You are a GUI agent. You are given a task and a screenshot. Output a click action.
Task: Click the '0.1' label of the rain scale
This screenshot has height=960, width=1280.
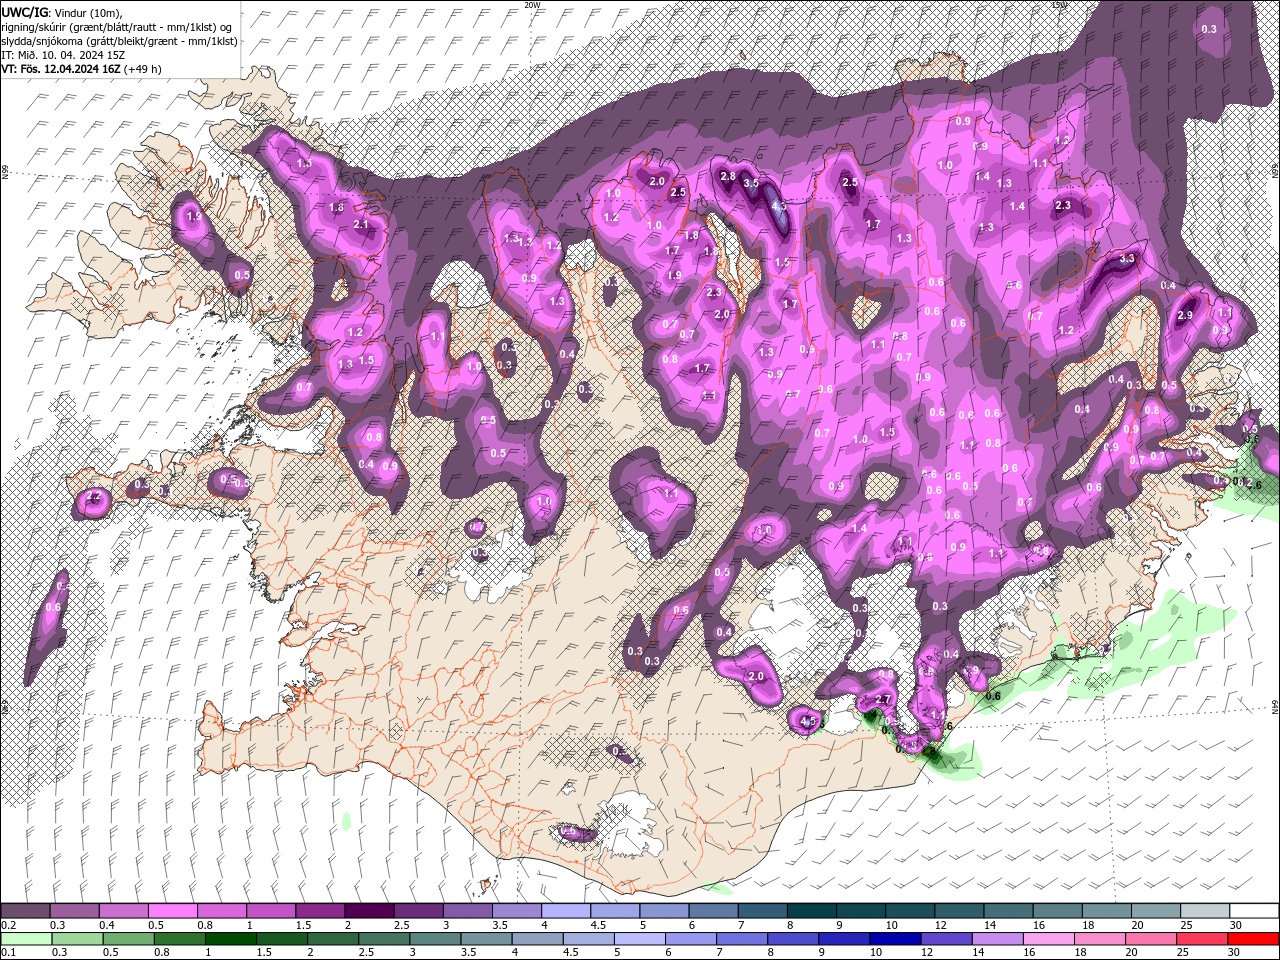click(9, 953)
